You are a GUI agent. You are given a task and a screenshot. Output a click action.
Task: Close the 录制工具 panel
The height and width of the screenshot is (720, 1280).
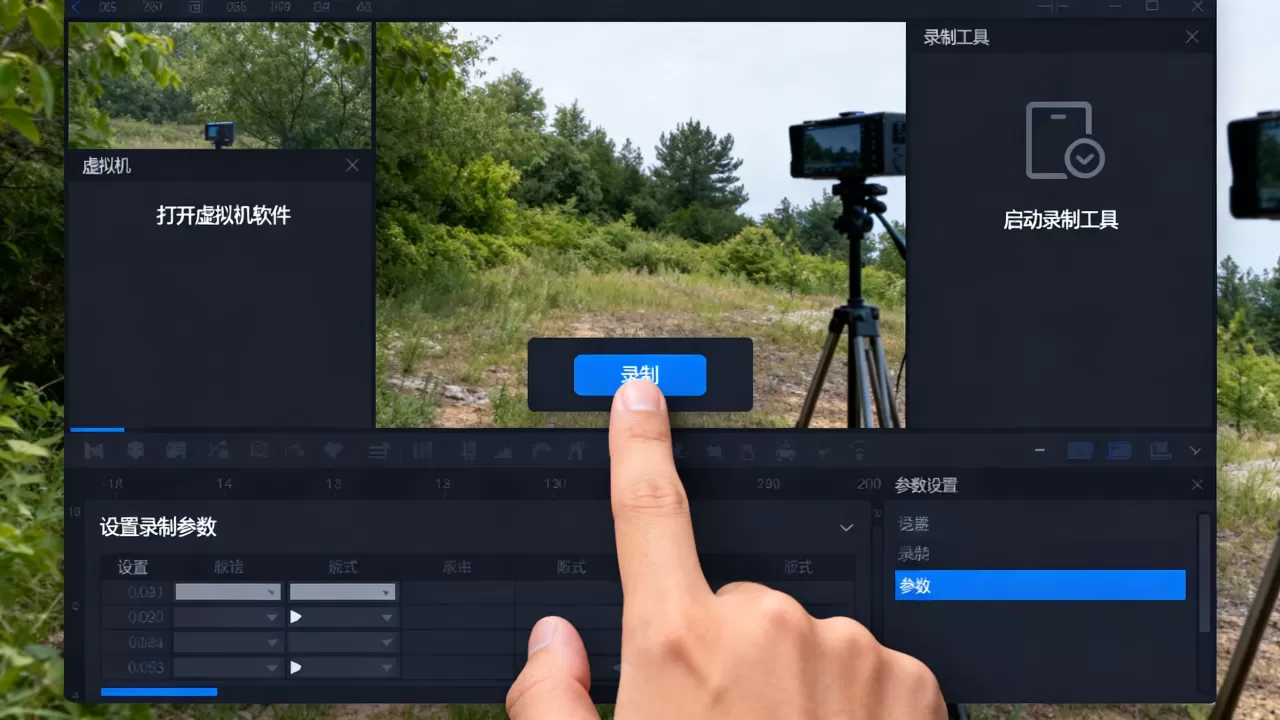tap(1192, 37)
